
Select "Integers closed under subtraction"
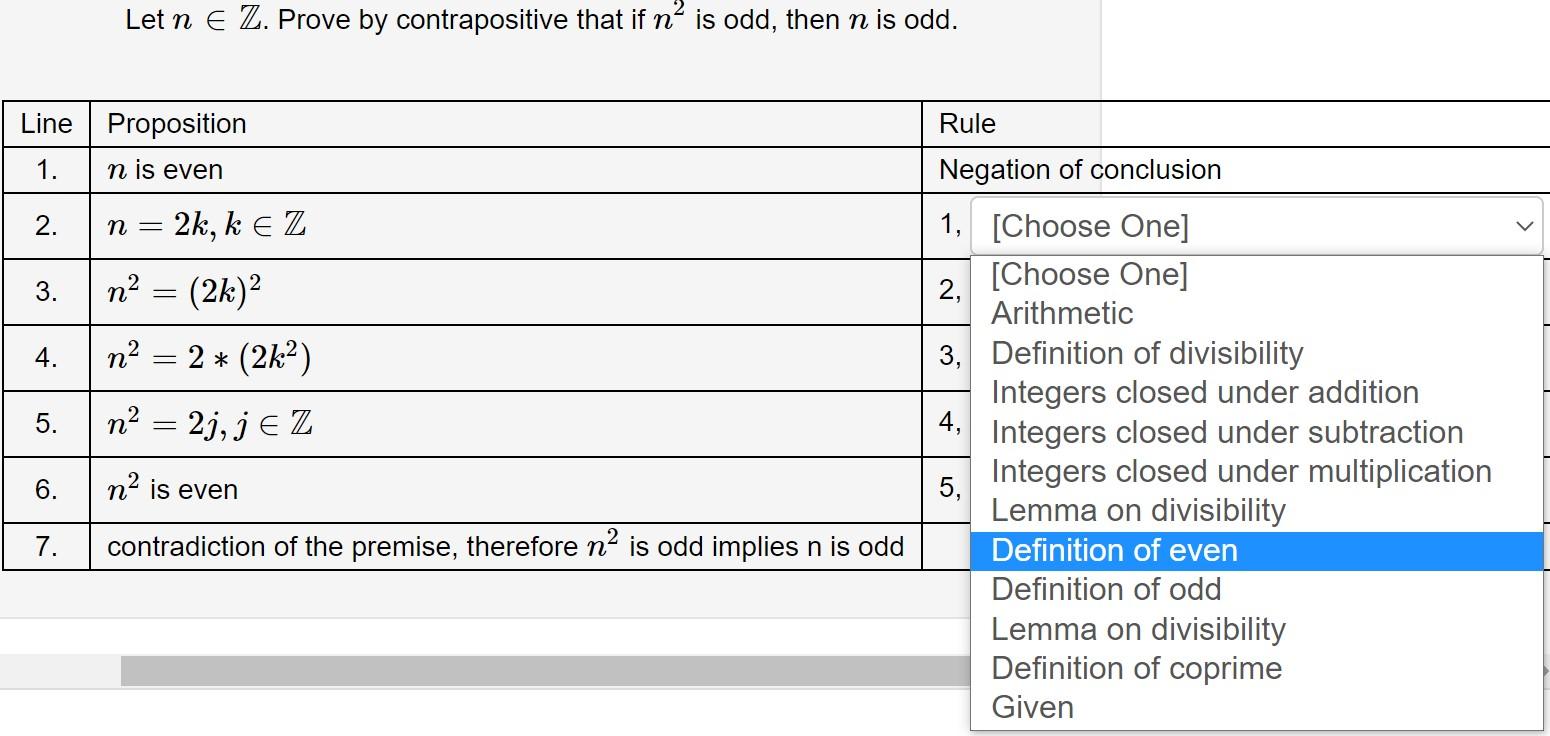pos(1227,432)
